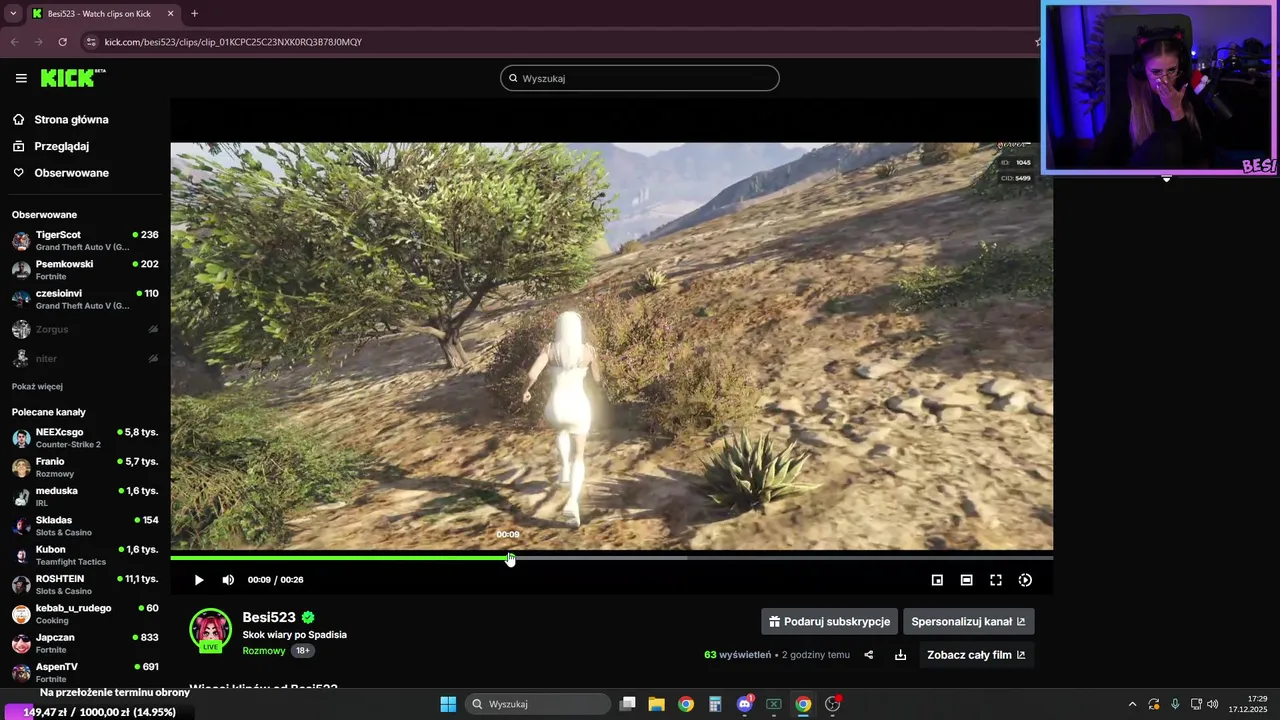This screenshot has width=1280, height=720.
Task: Open the tab search dropdown
Action: pyautogui.click(x=12, y=14)
